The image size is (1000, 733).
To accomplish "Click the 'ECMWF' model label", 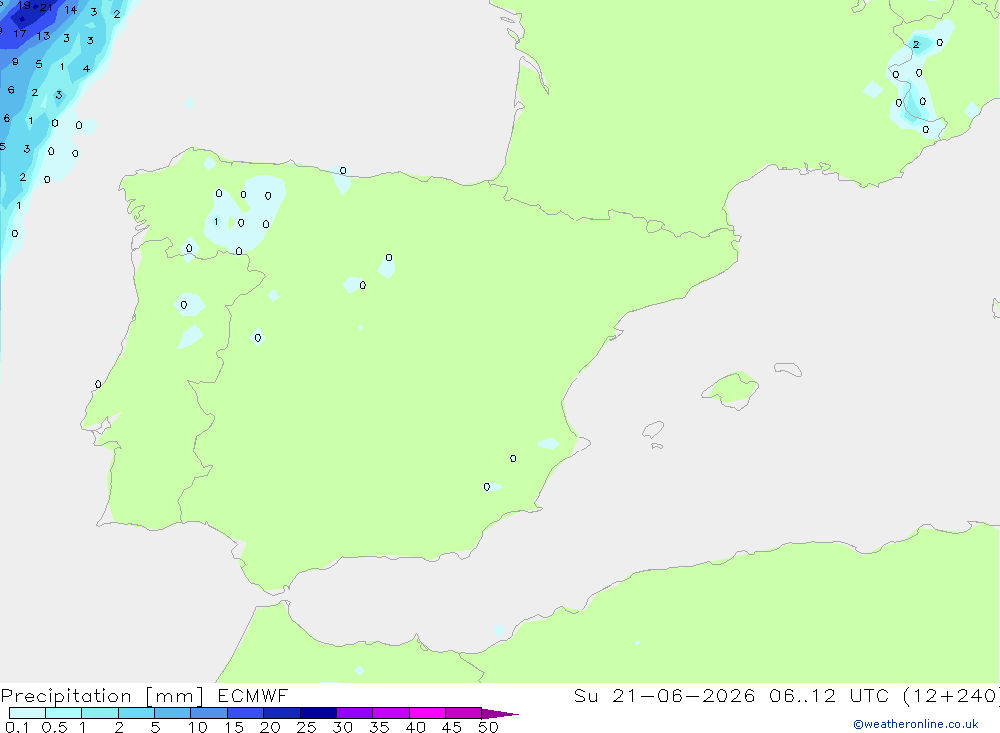I will [253, 696].
